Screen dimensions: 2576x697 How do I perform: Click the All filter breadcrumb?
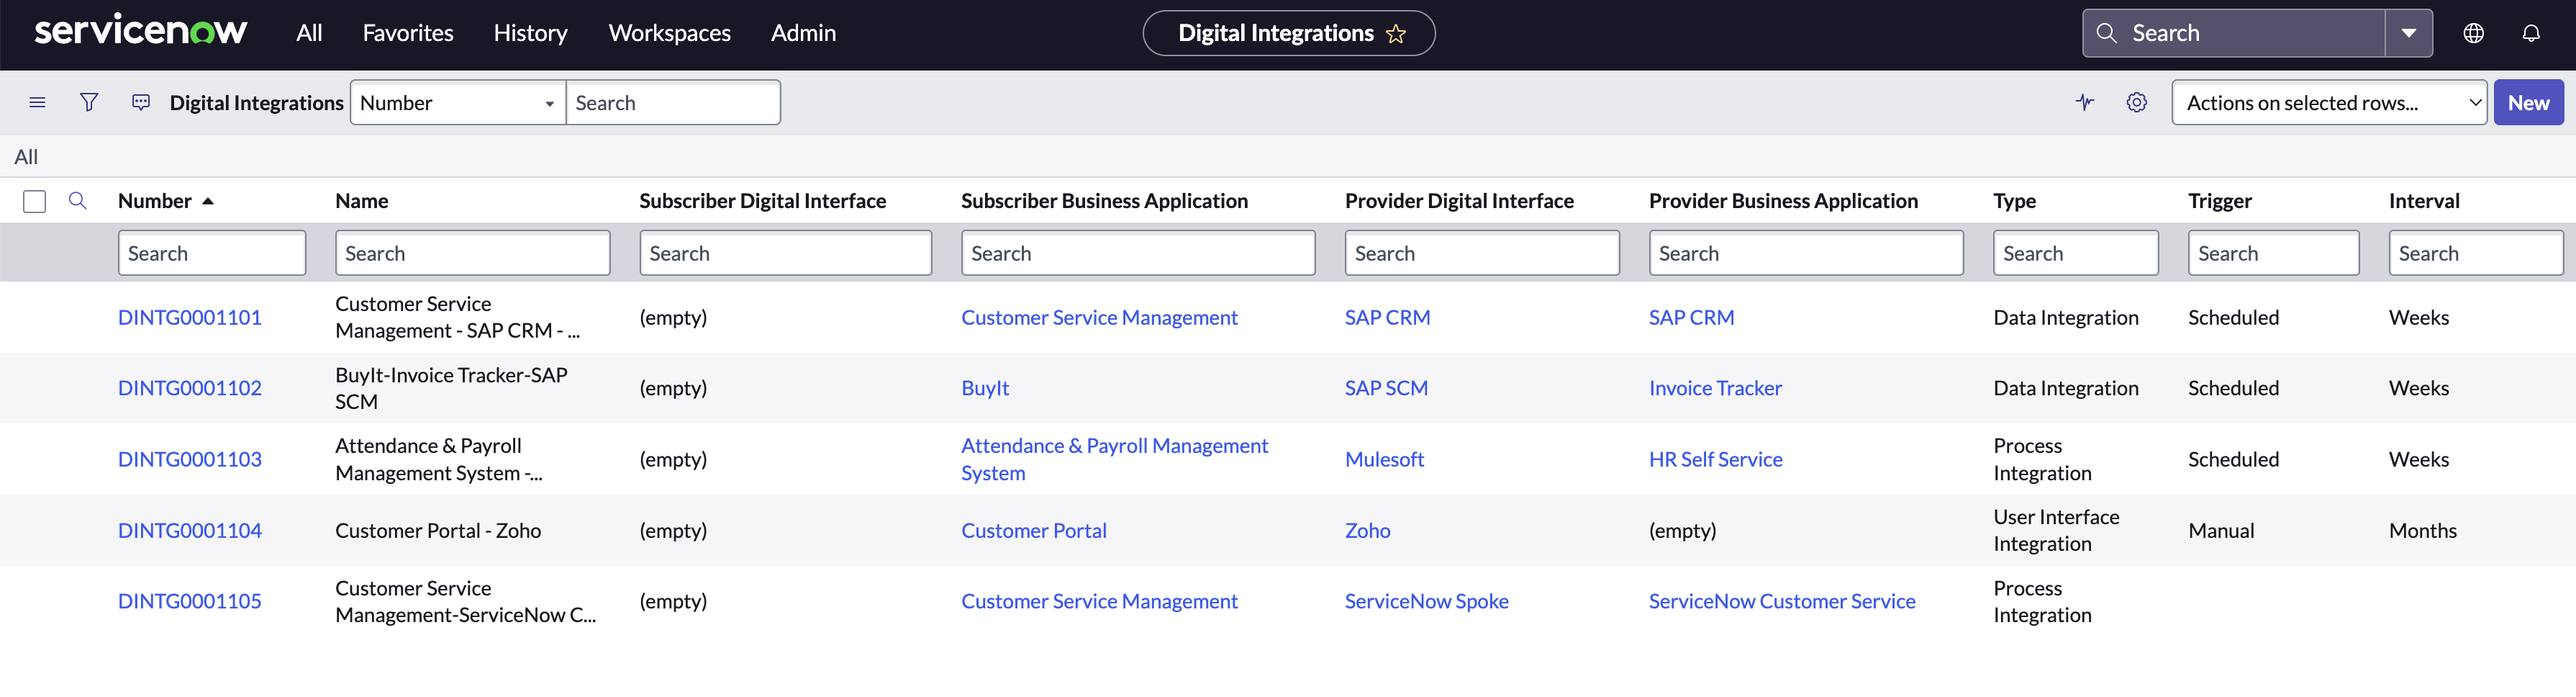point(26,157)
